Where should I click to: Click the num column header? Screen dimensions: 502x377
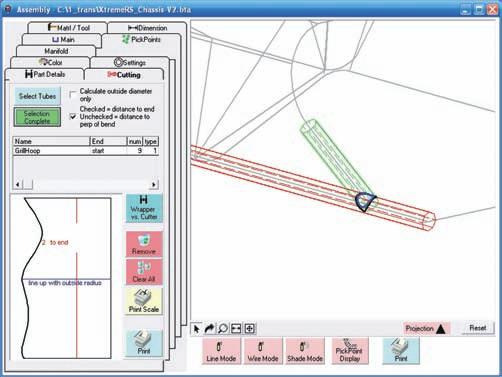(135, 141)
